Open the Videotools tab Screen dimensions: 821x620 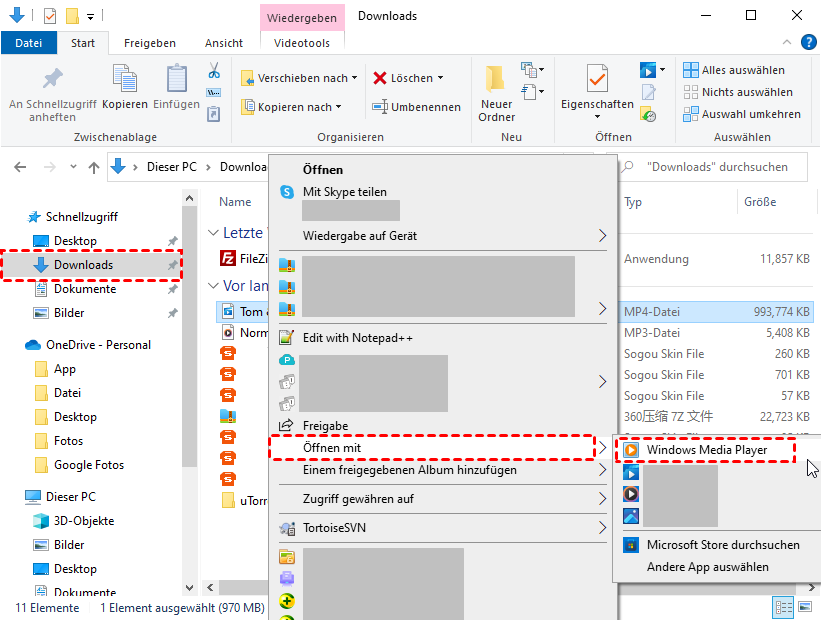point(302,43)
